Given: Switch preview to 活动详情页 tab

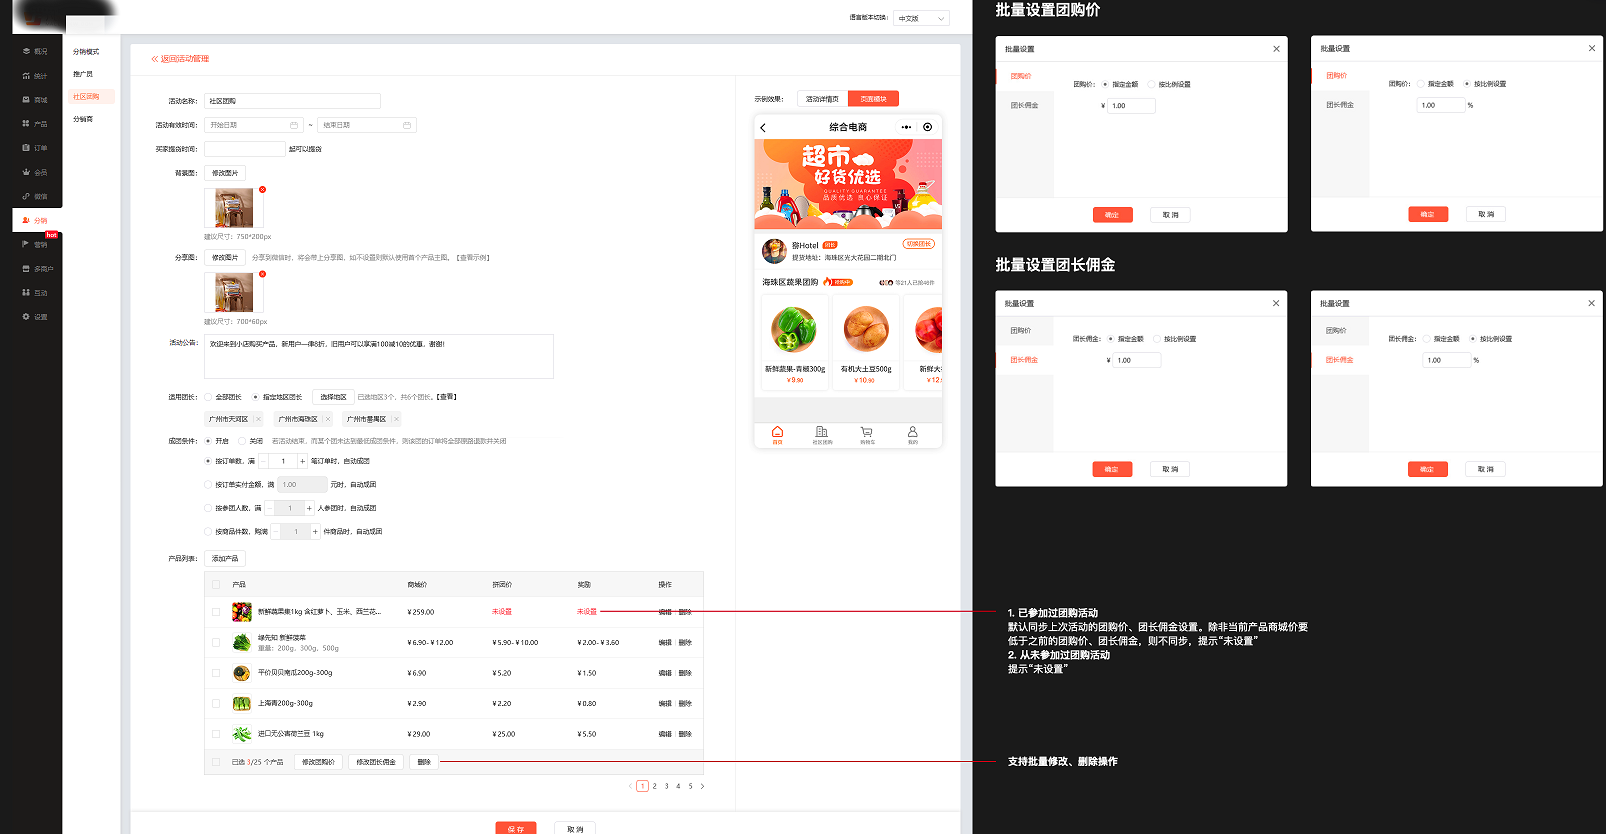Looking at the screenshot, I should click(x=823, y=99).
